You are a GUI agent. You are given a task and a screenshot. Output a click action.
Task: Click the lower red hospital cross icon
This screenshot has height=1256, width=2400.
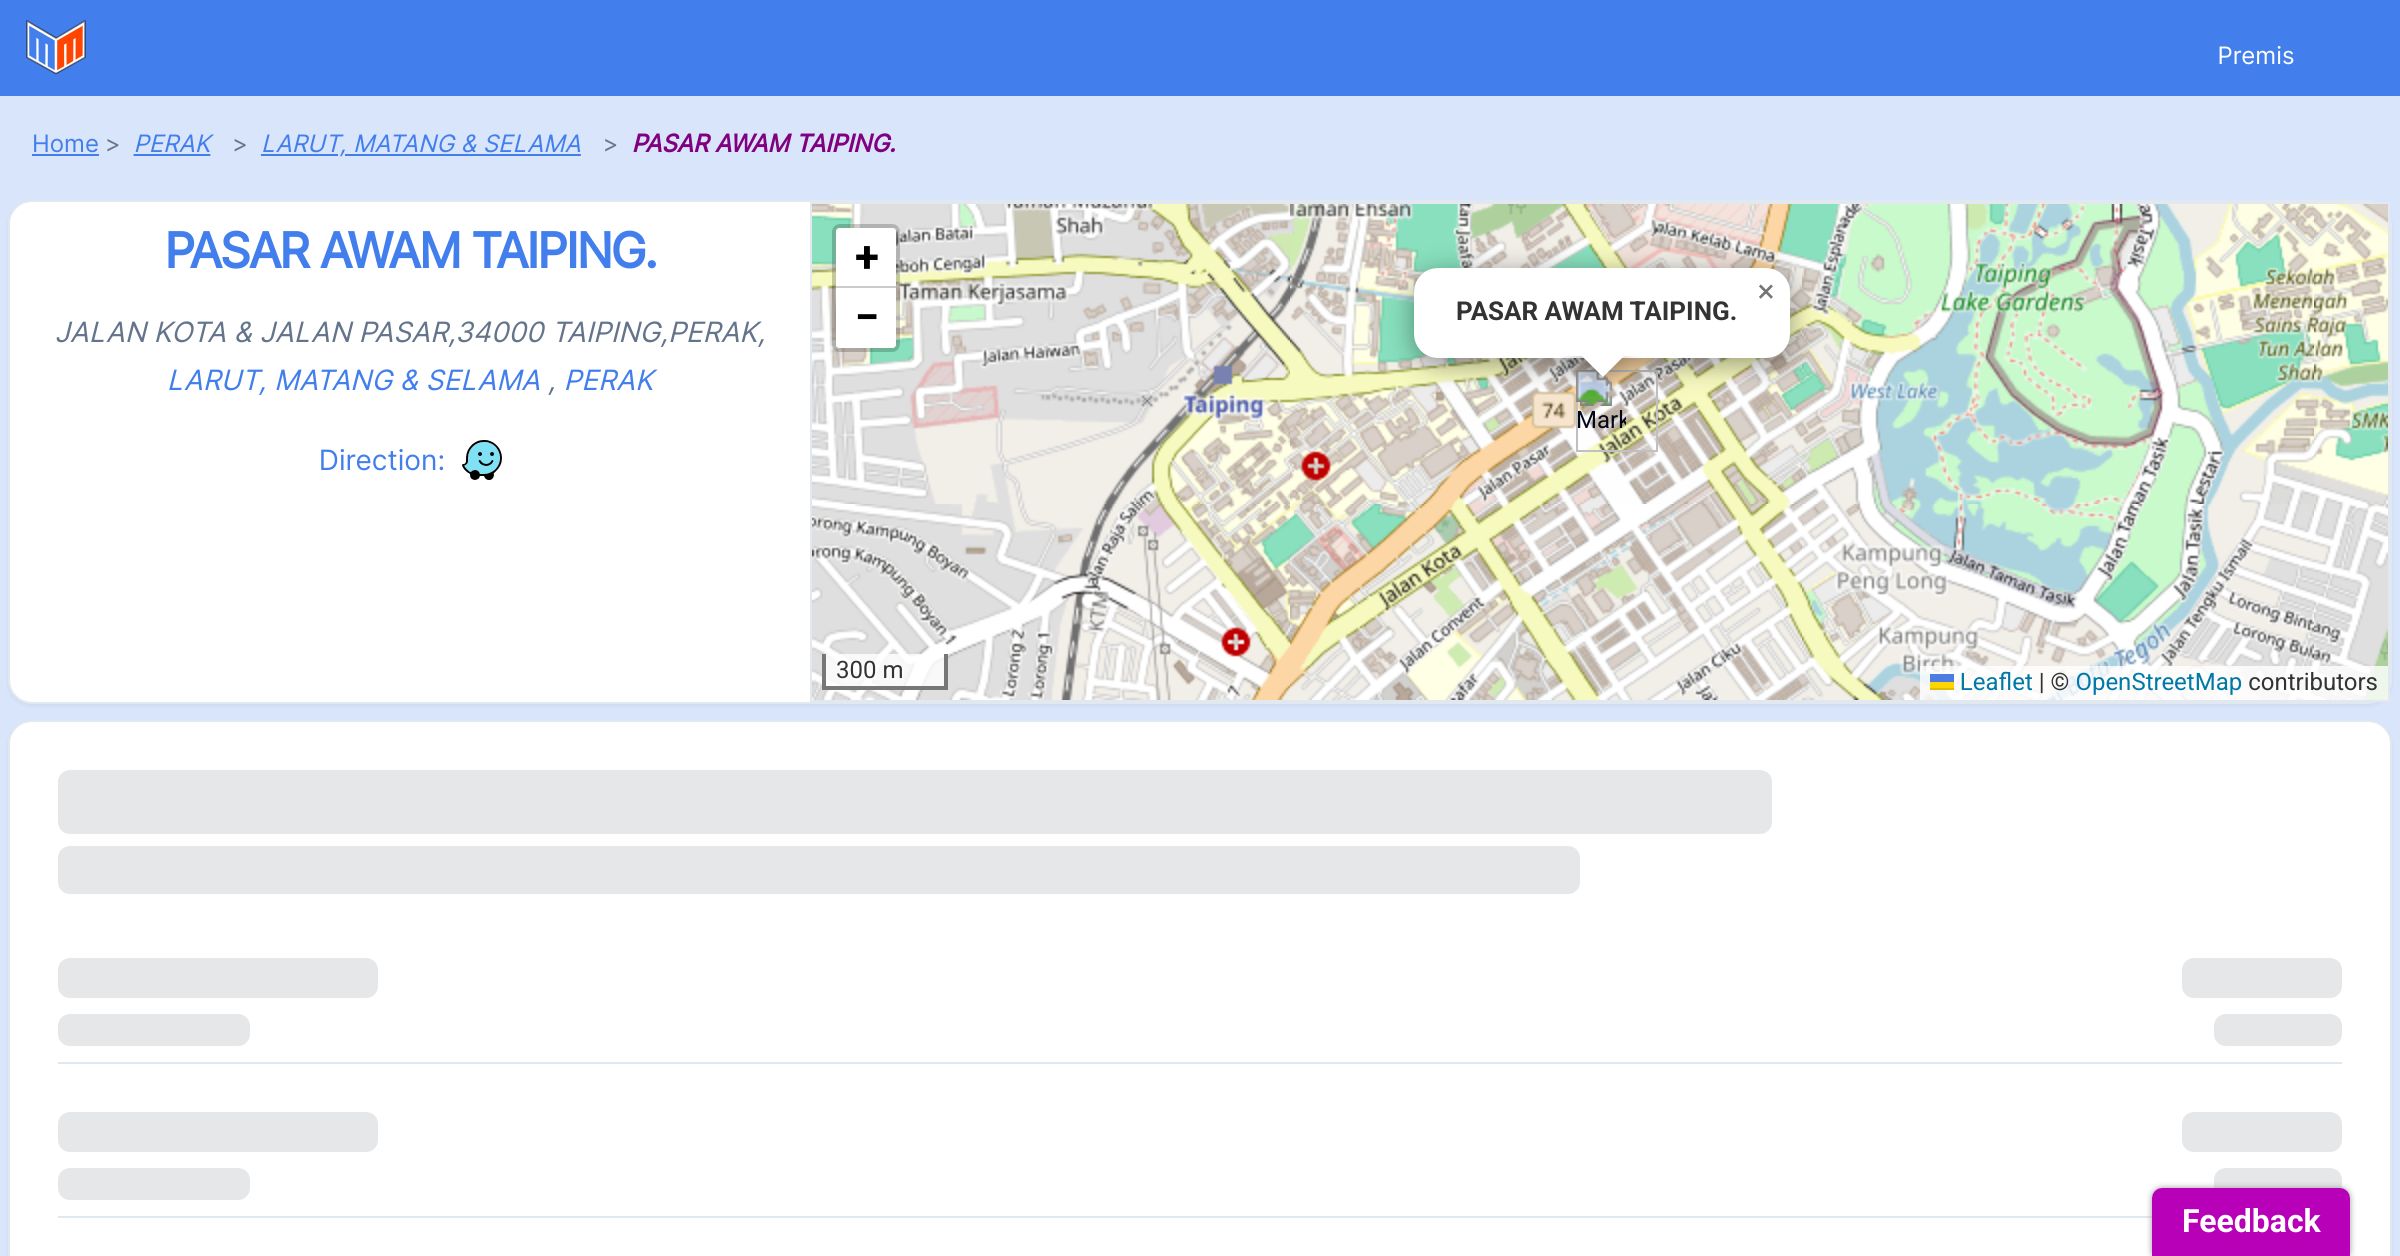pos(1235,642)
